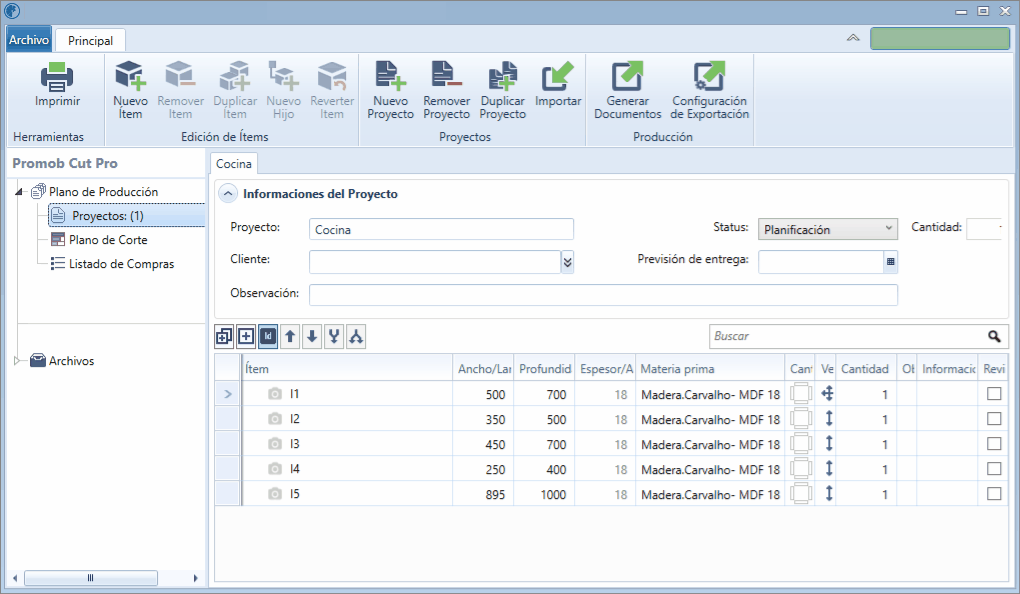Check the Revi checkbox for item I4
This screenshot has width=1020, height=594.
tap(994, 468)
